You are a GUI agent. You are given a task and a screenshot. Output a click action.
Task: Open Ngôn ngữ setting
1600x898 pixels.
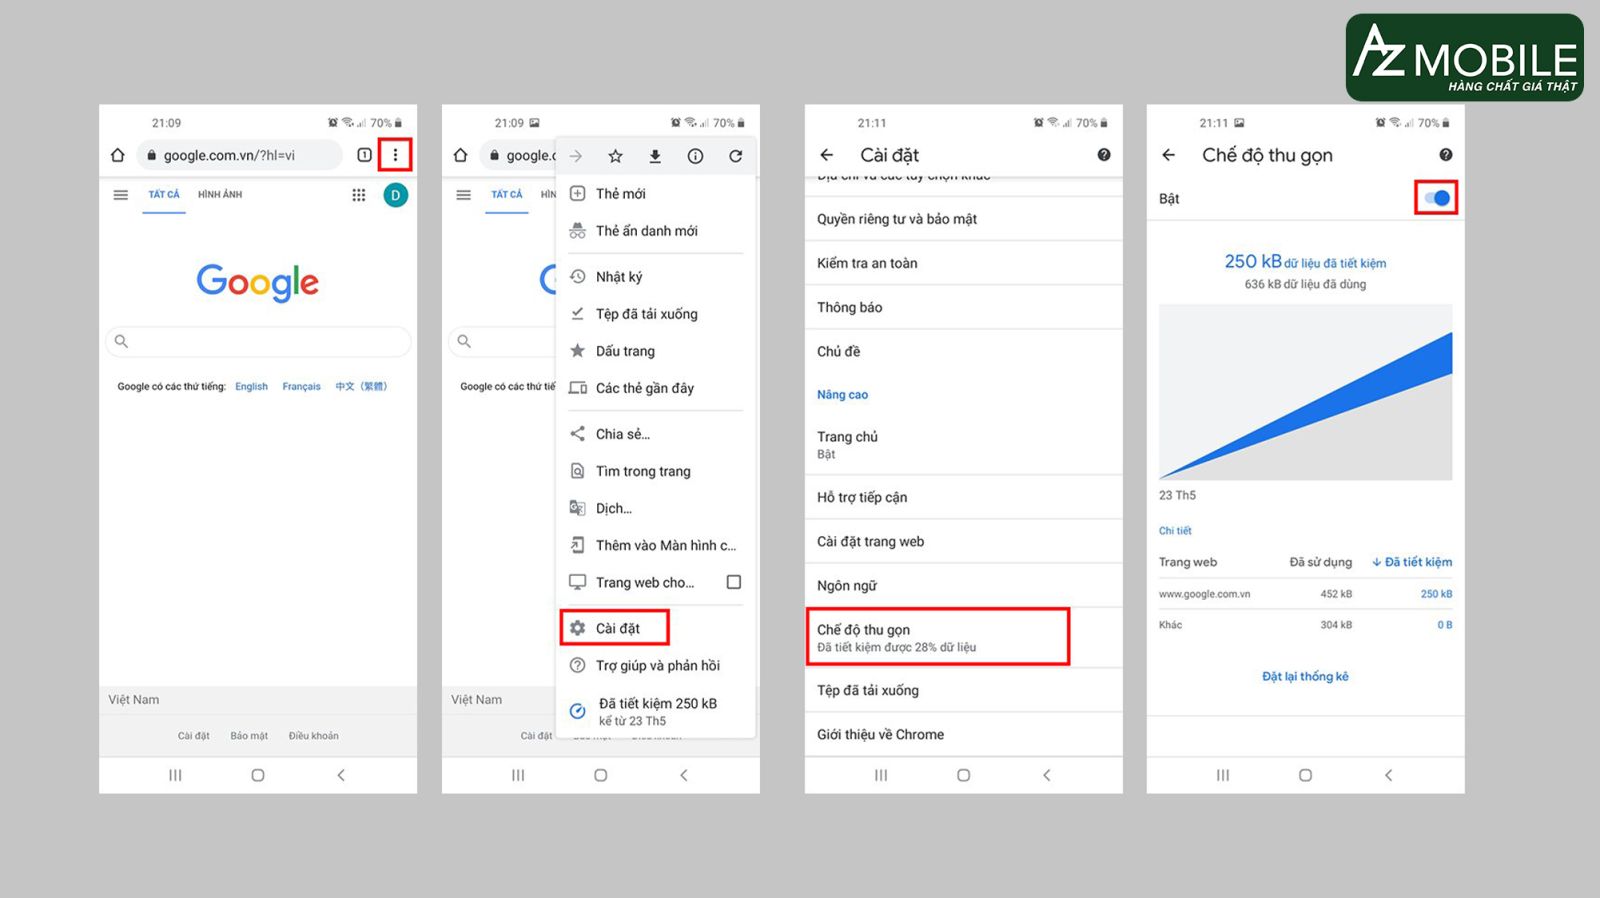[963, 585]
